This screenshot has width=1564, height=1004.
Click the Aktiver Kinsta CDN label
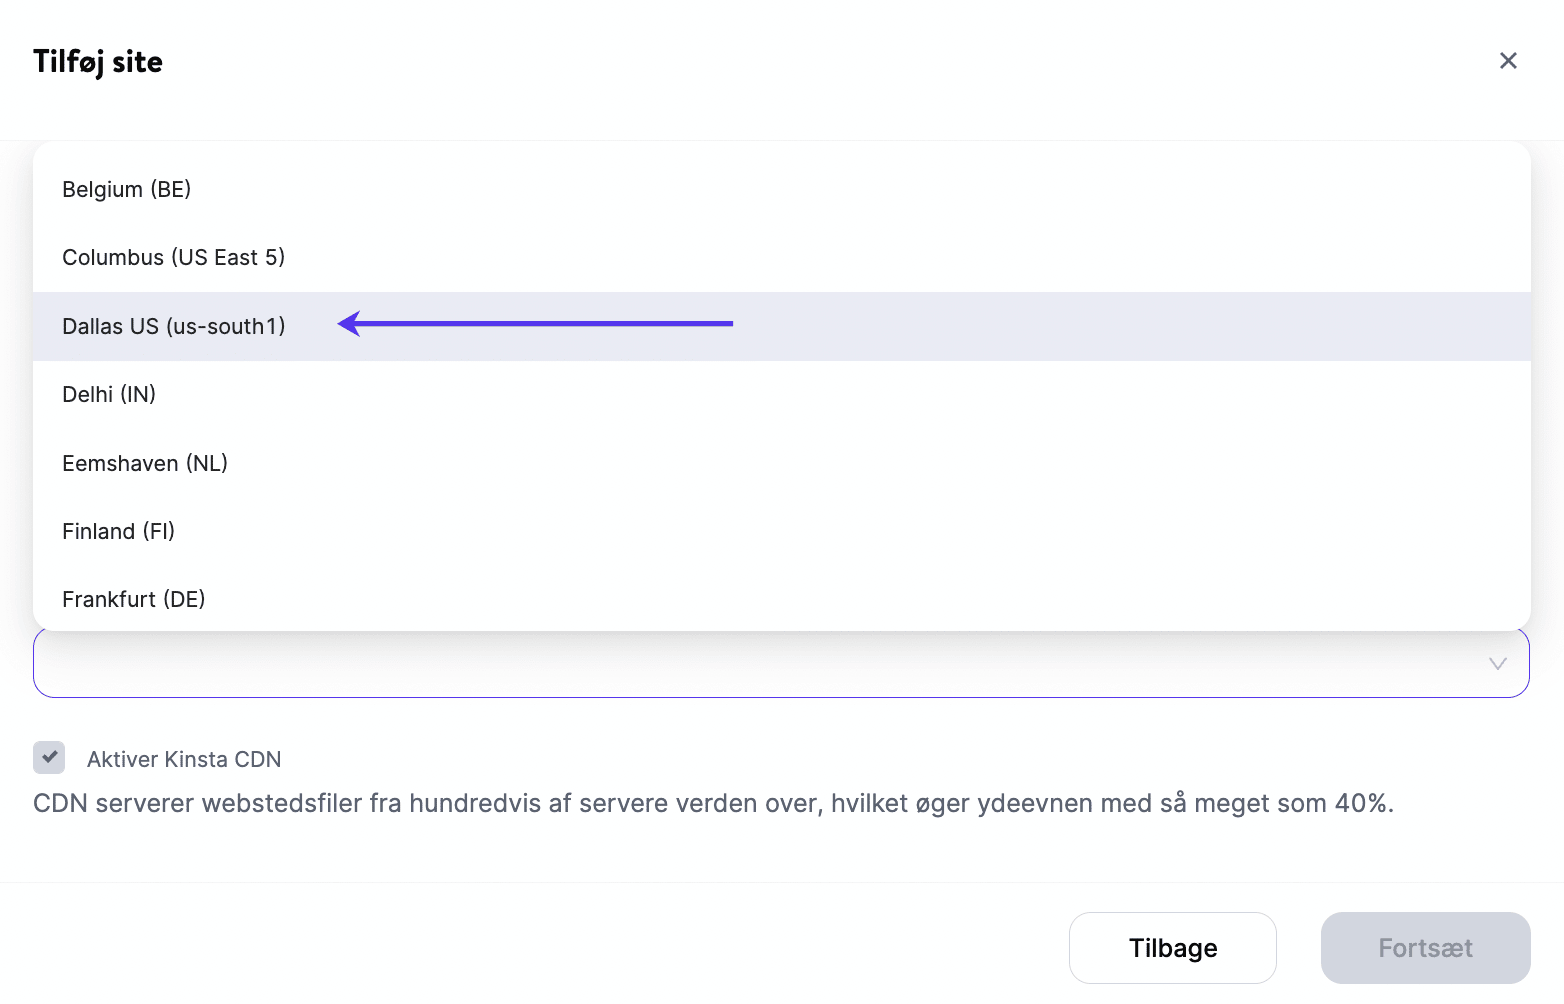184,759
